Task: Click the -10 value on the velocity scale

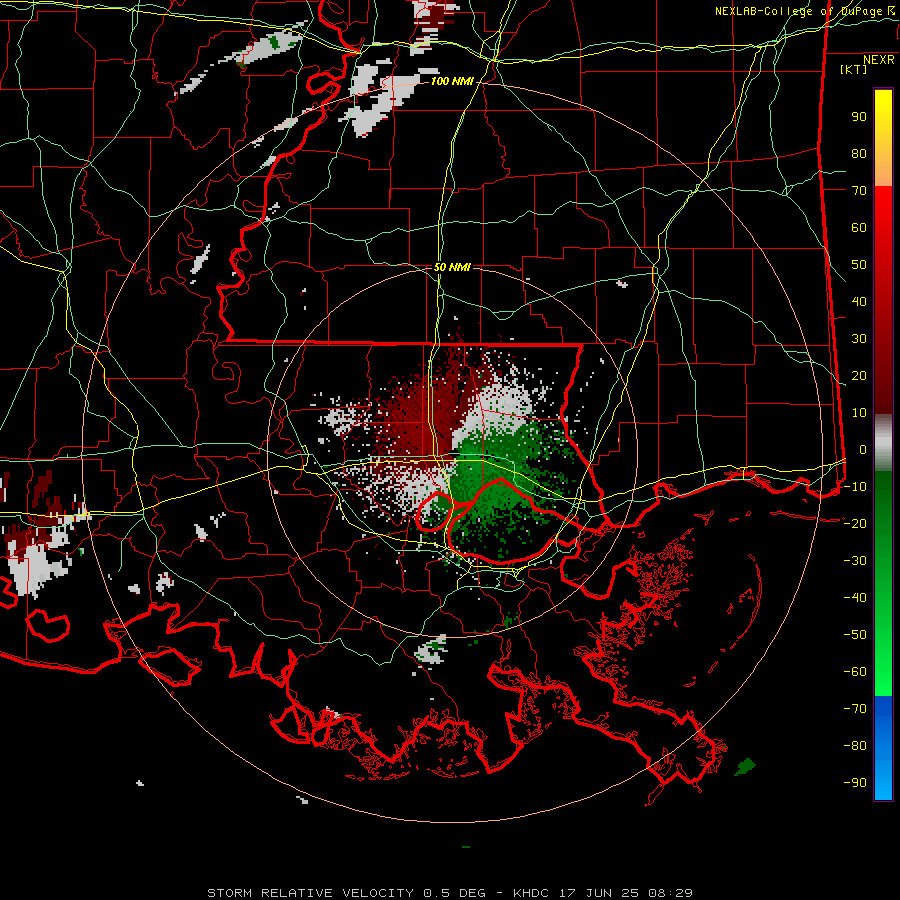Action: pos(855,487)
